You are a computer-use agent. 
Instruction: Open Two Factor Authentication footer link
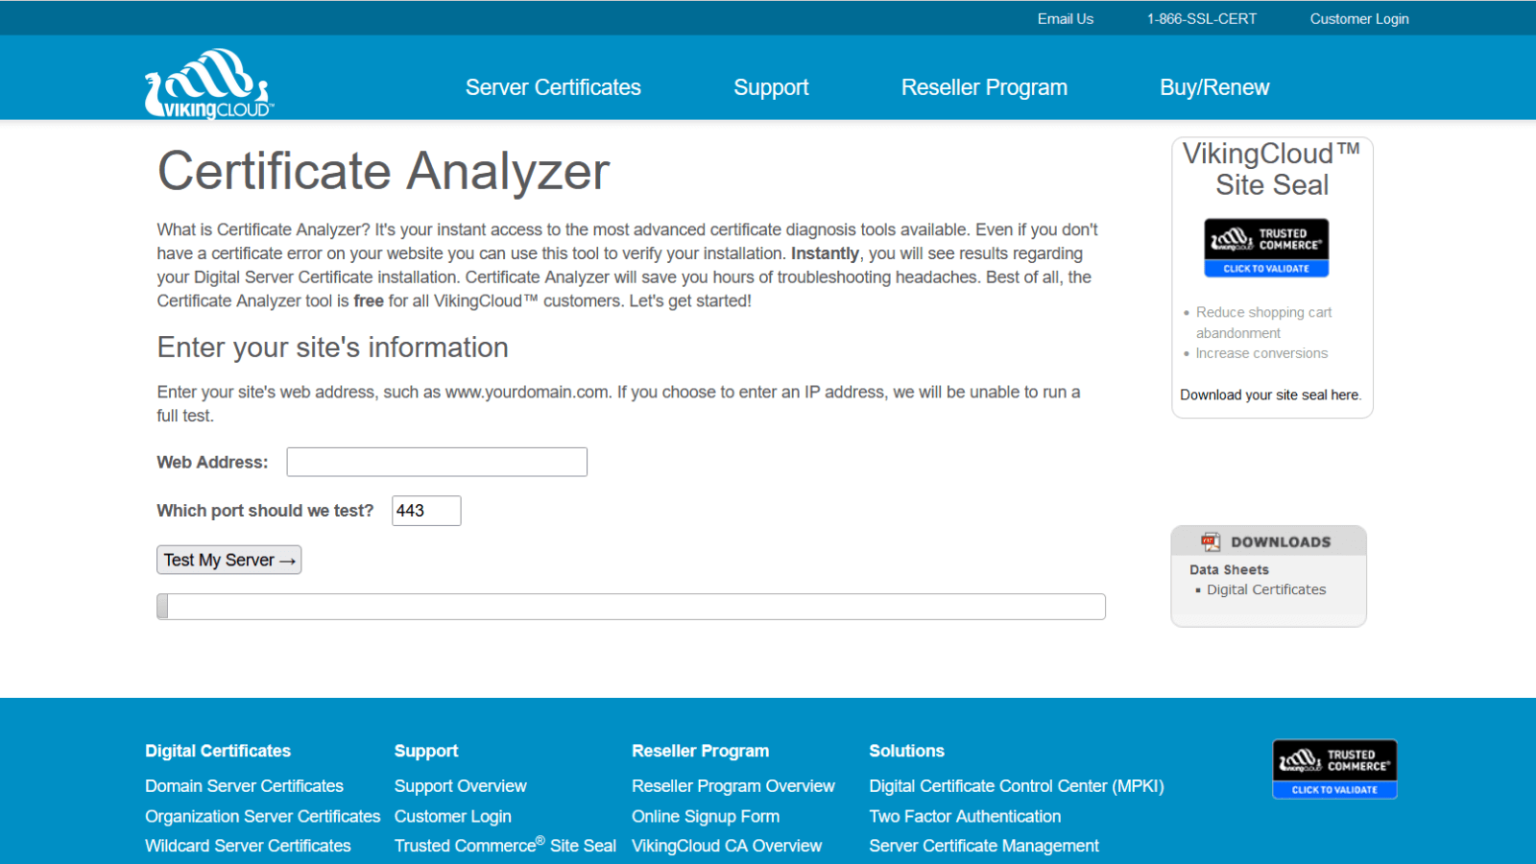coord(965,816)
